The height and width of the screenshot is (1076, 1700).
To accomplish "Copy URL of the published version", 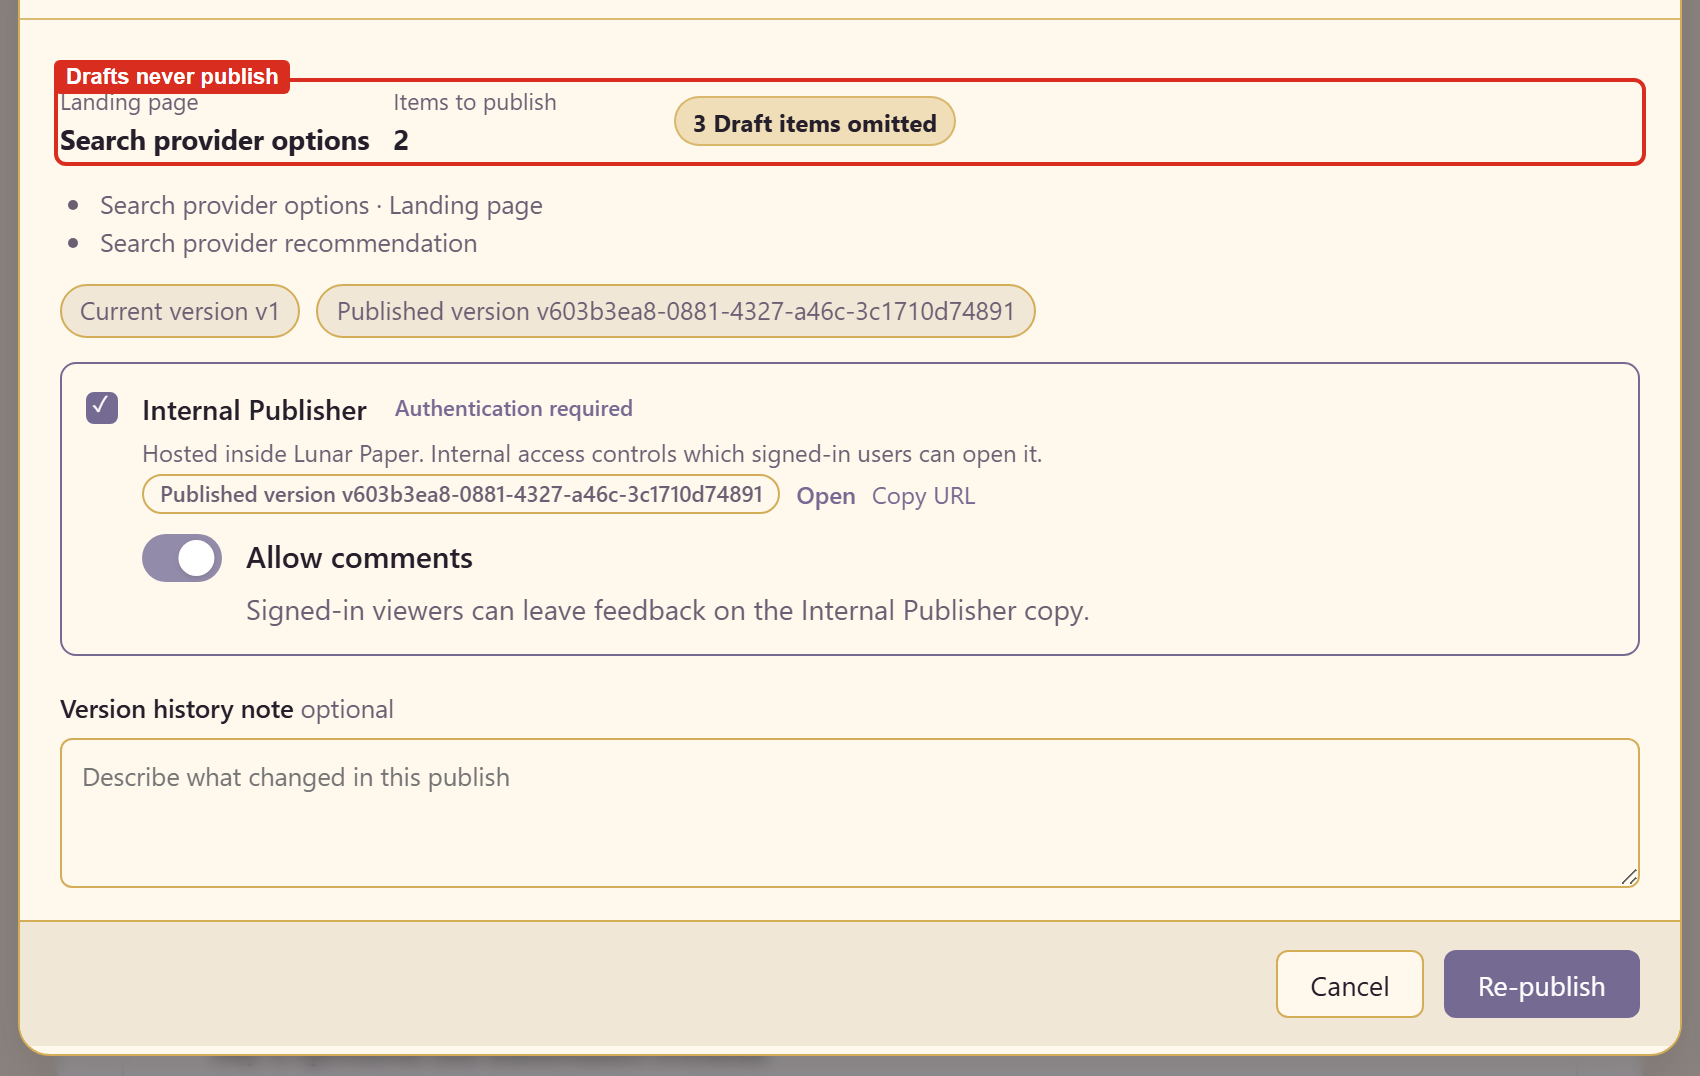I will [923, 496].
